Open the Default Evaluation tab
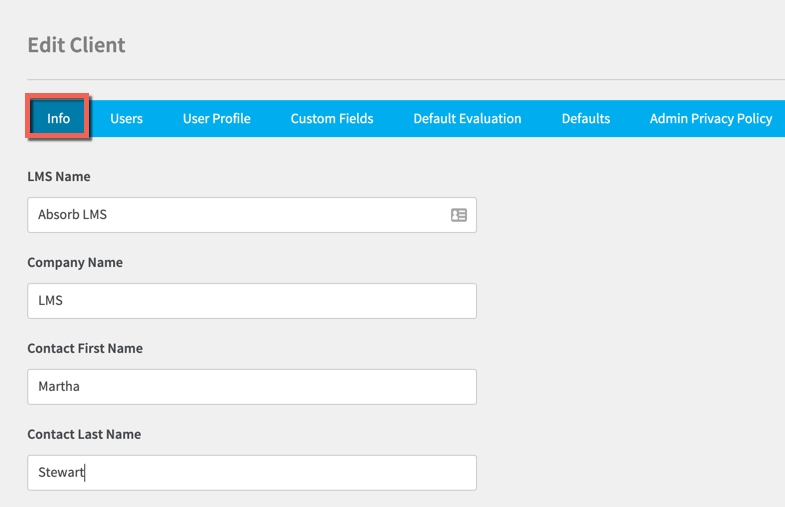The width and height of the screenshot is (785, 507). click(x=467, y=119)
